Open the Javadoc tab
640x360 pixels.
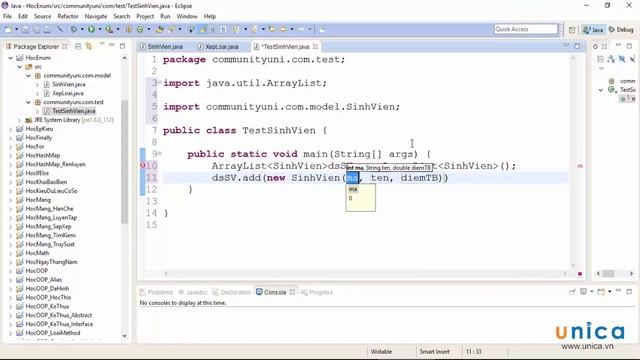pyautogui.click(x=193, y=292)
